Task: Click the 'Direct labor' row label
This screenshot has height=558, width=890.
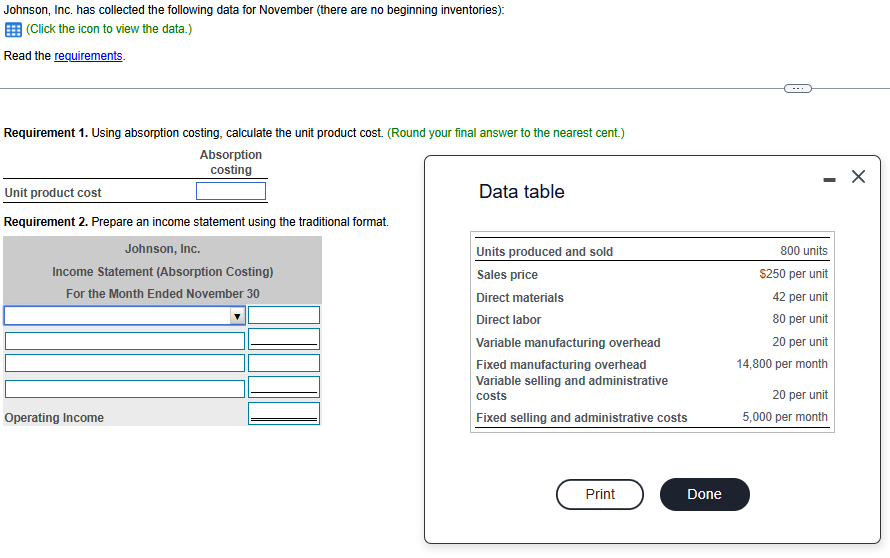Action: (509, 320)
